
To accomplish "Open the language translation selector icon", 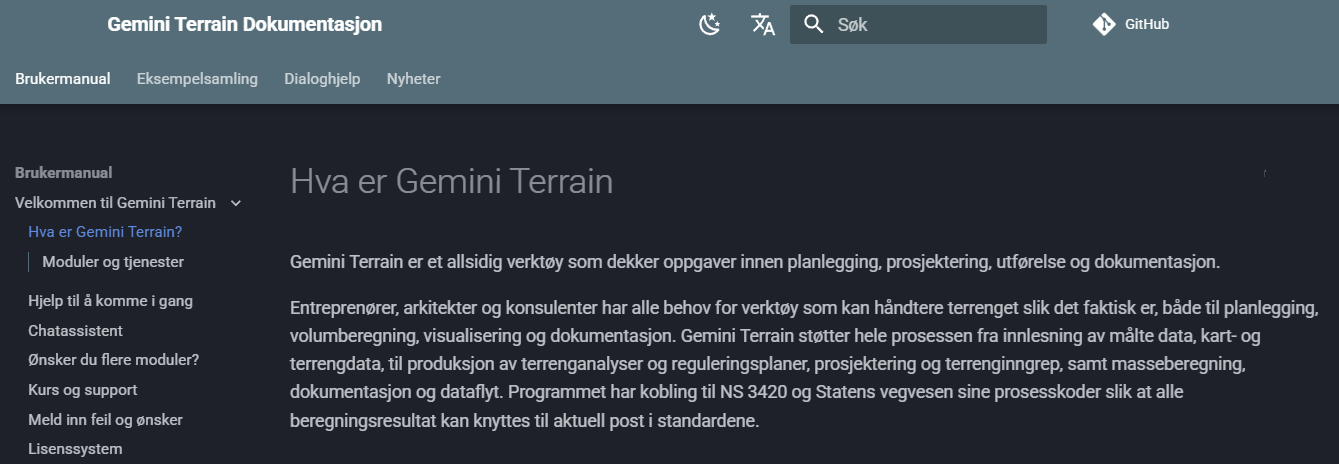I will pos(763,25).
